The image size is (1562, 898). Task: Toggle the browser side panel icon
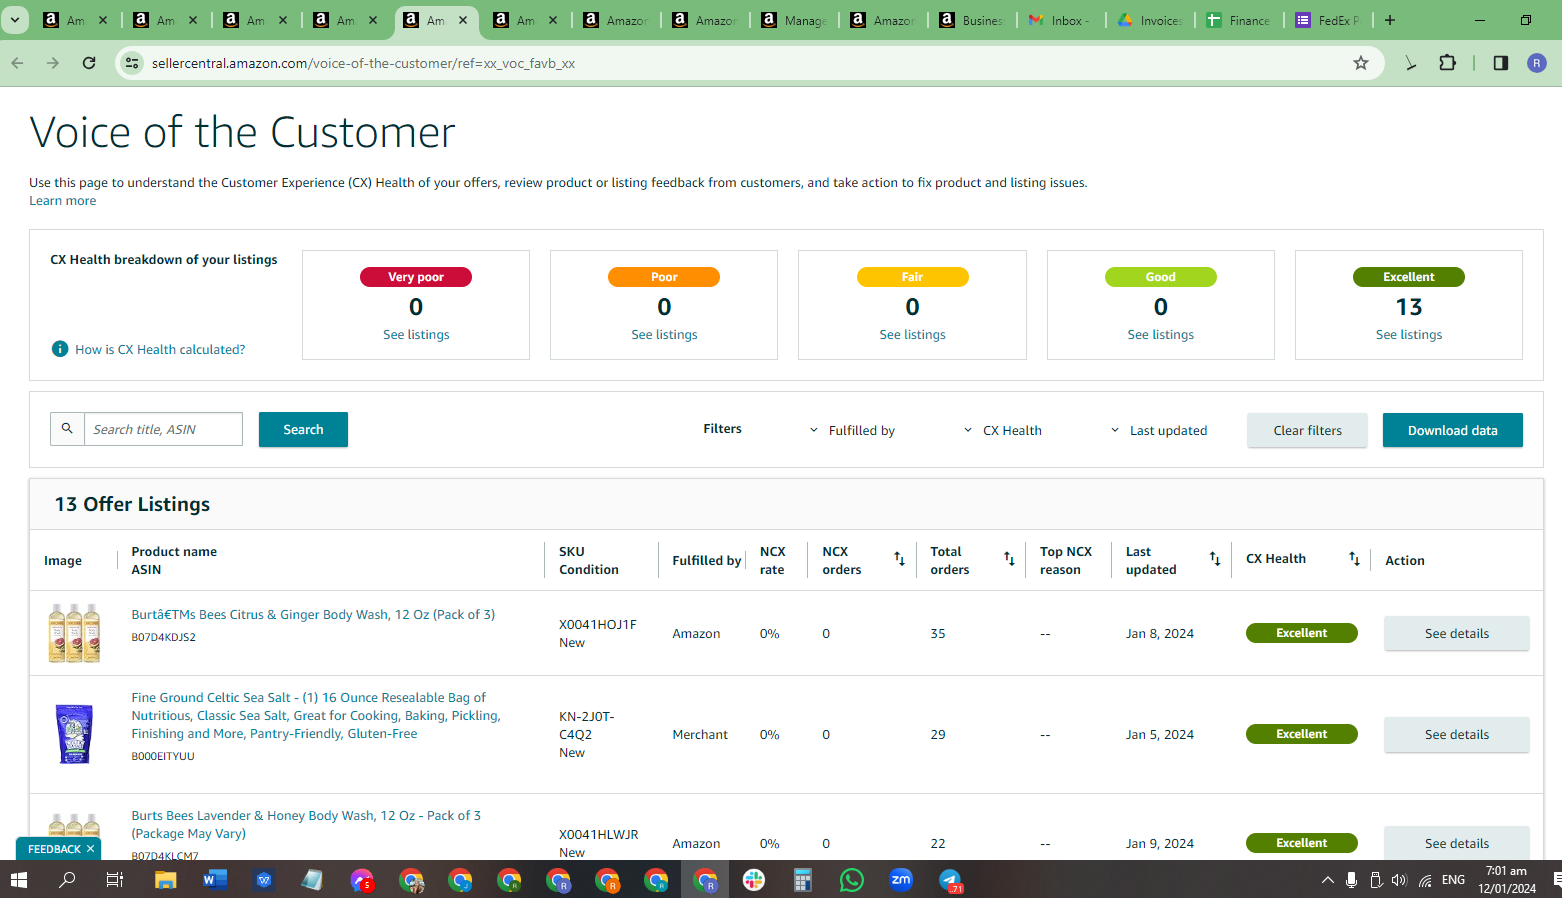pos(1501,63)
